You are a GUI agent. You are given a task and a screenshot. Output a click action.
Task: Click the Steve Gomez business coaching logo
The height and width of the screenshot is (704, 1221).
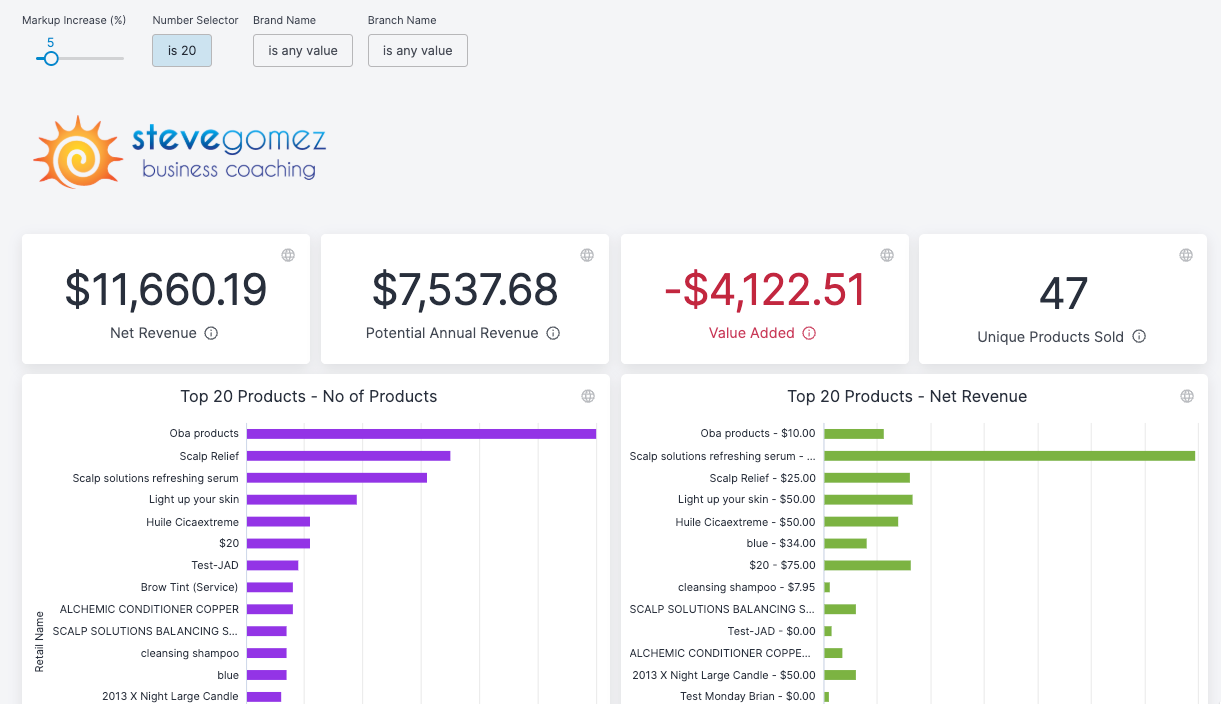coord(180,152)
